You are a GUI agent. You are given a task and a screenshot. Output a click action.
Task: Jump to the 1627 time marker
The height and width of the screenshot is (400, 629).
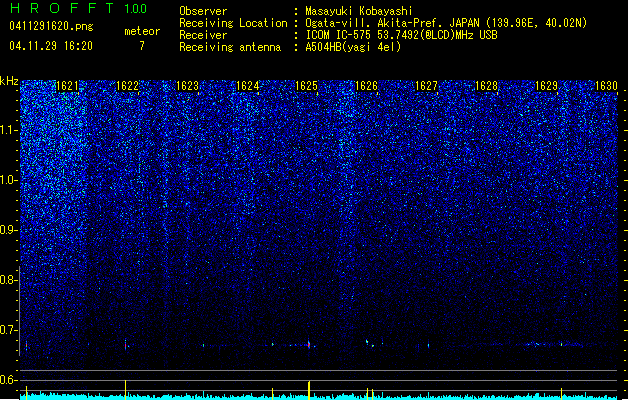point(426,86)
